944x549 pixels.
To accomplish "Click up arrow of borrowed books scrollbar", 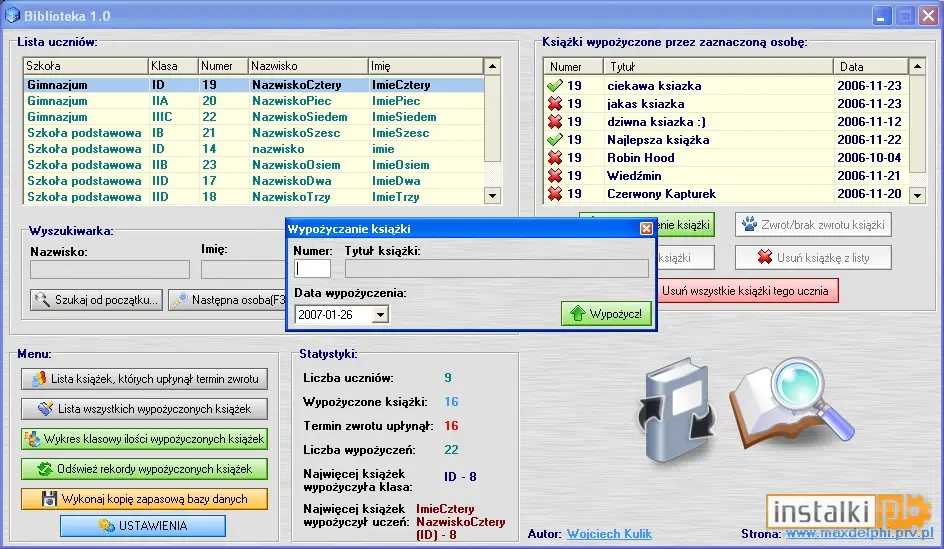I will click(917, 66).
